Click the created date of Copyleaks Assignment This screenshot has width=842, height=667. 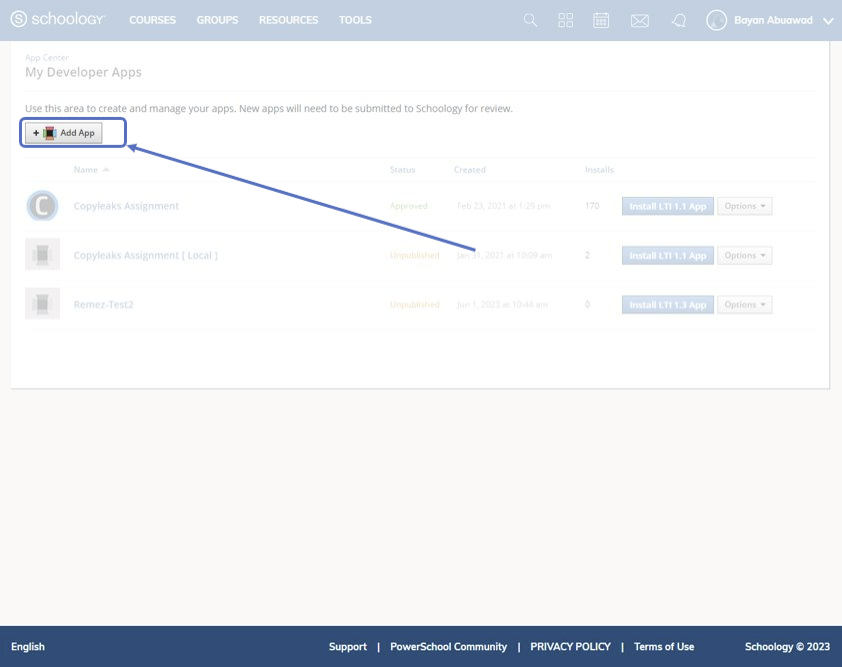point(504,206)
